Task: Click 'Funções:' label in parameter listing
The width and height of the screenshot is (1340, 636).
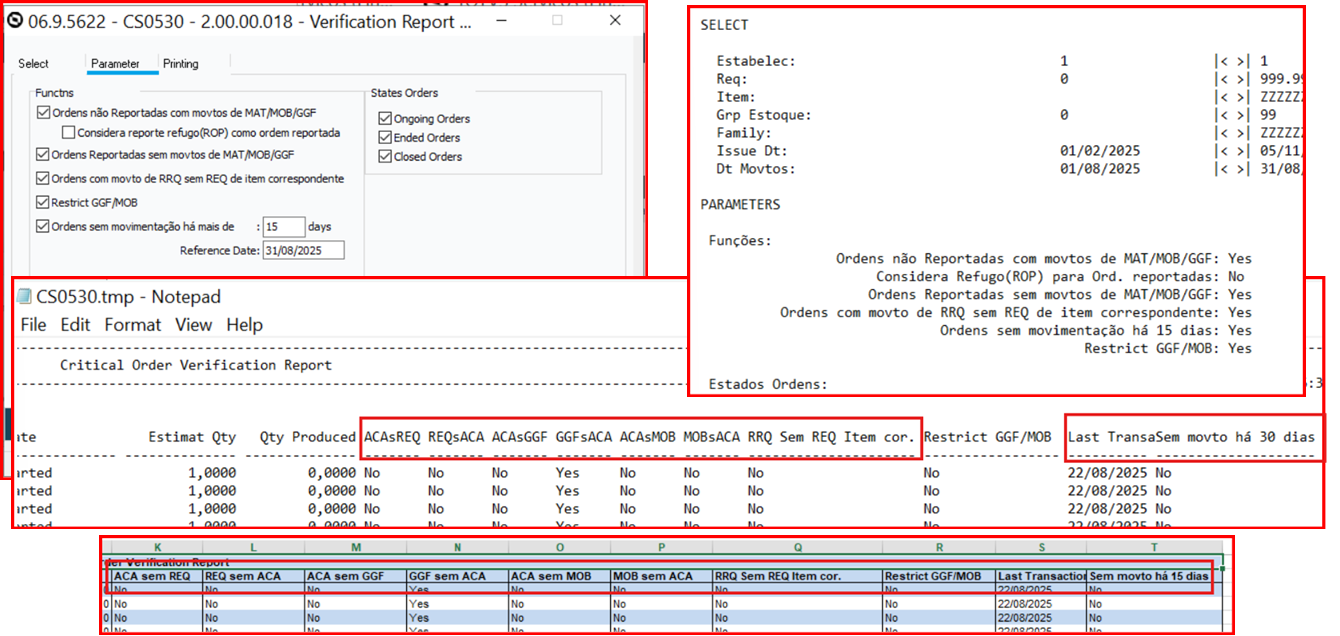Action: [740, 241]
